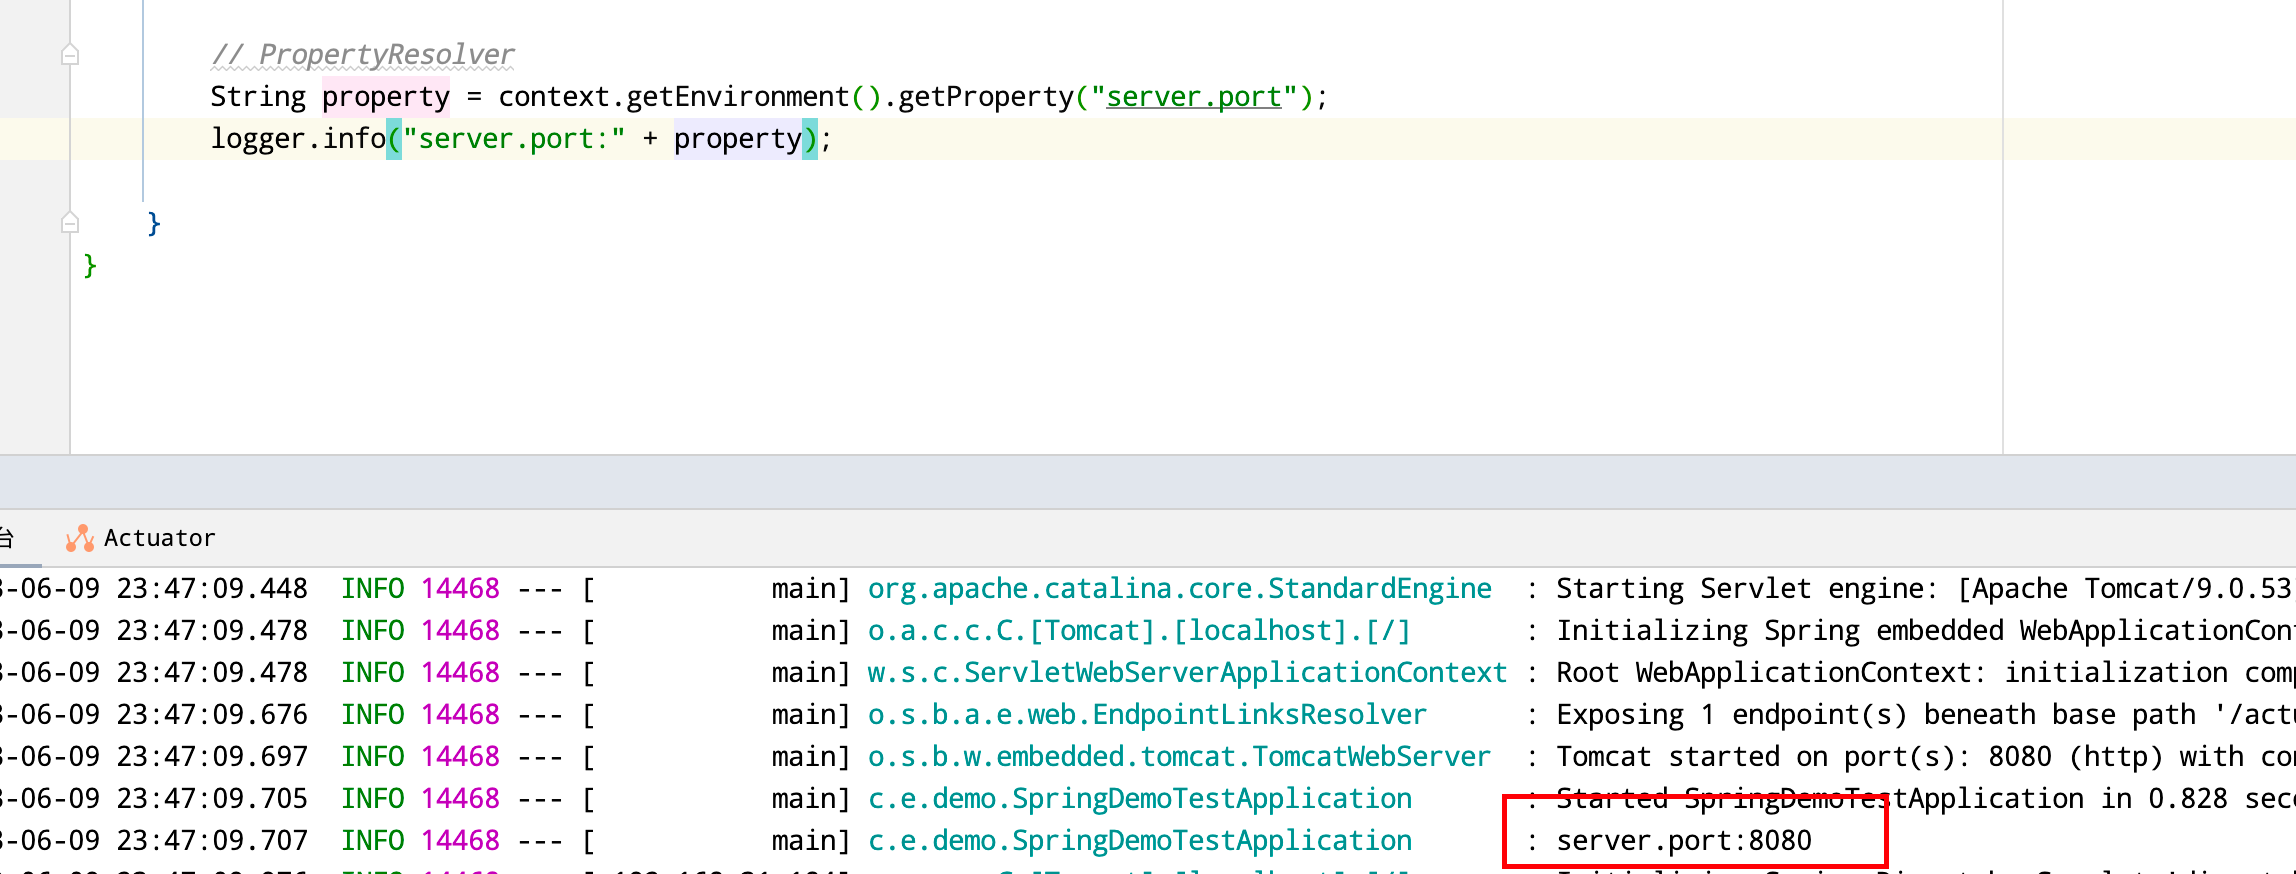
Task: Collapse the code fold marker beside PropertyResolver comment
Action: click(x=70, y=54)
